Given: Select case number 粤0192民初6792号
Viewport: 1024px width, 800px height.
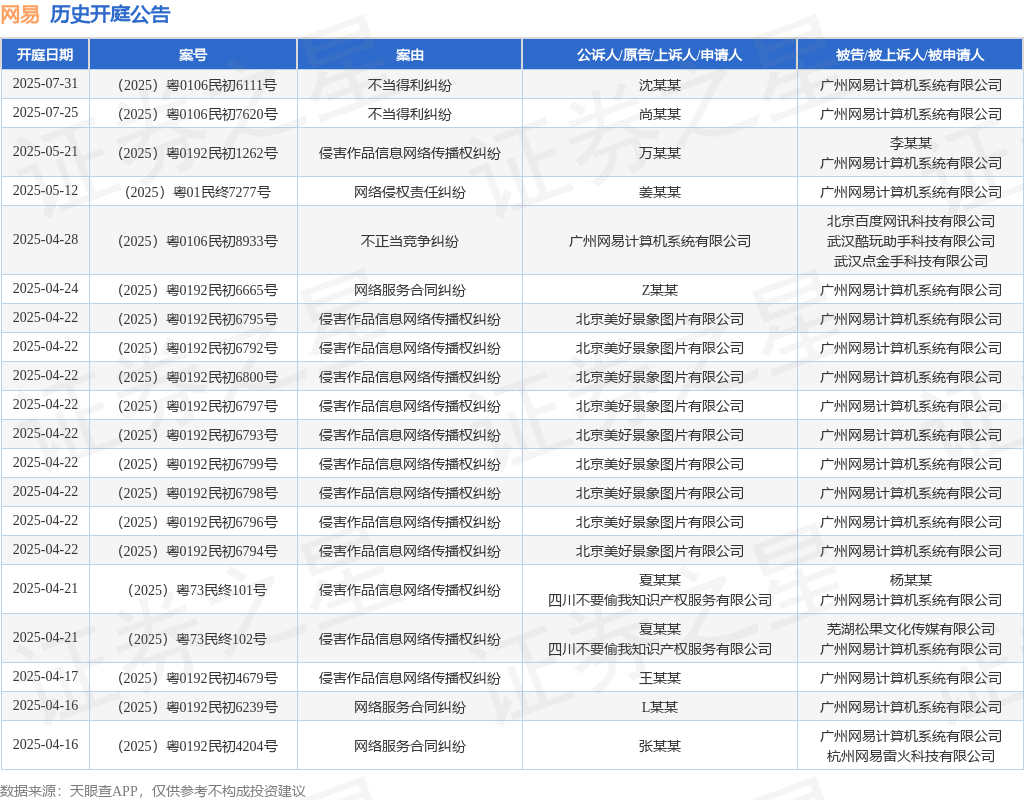Looking at the screenshot, I should tap(197, 348).
